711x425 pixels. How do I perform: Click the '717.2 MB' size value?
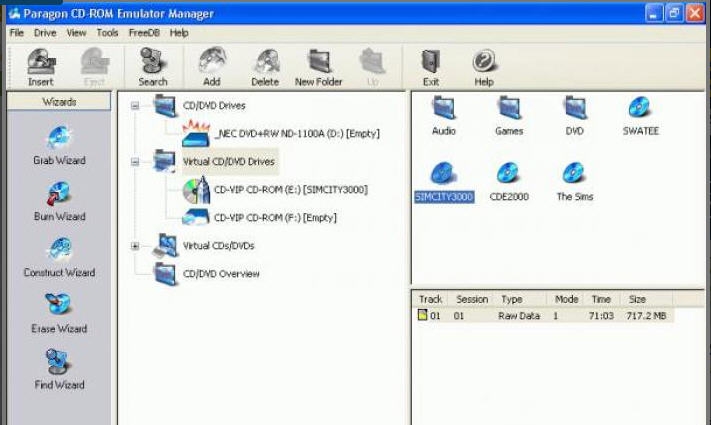(x=646, y=316)
